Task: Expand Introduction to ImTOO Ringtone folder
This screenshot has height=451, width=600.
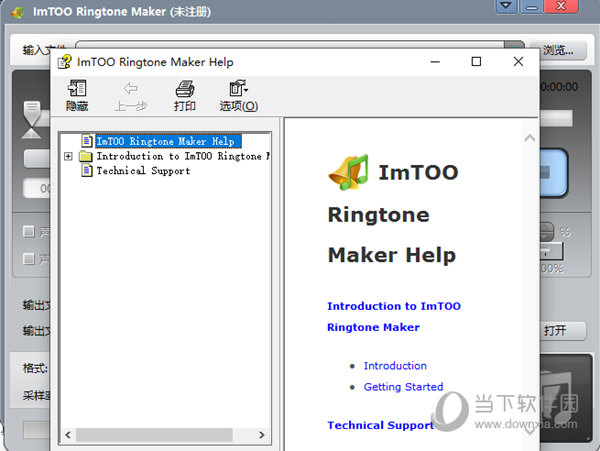Action: click(68, 156)
